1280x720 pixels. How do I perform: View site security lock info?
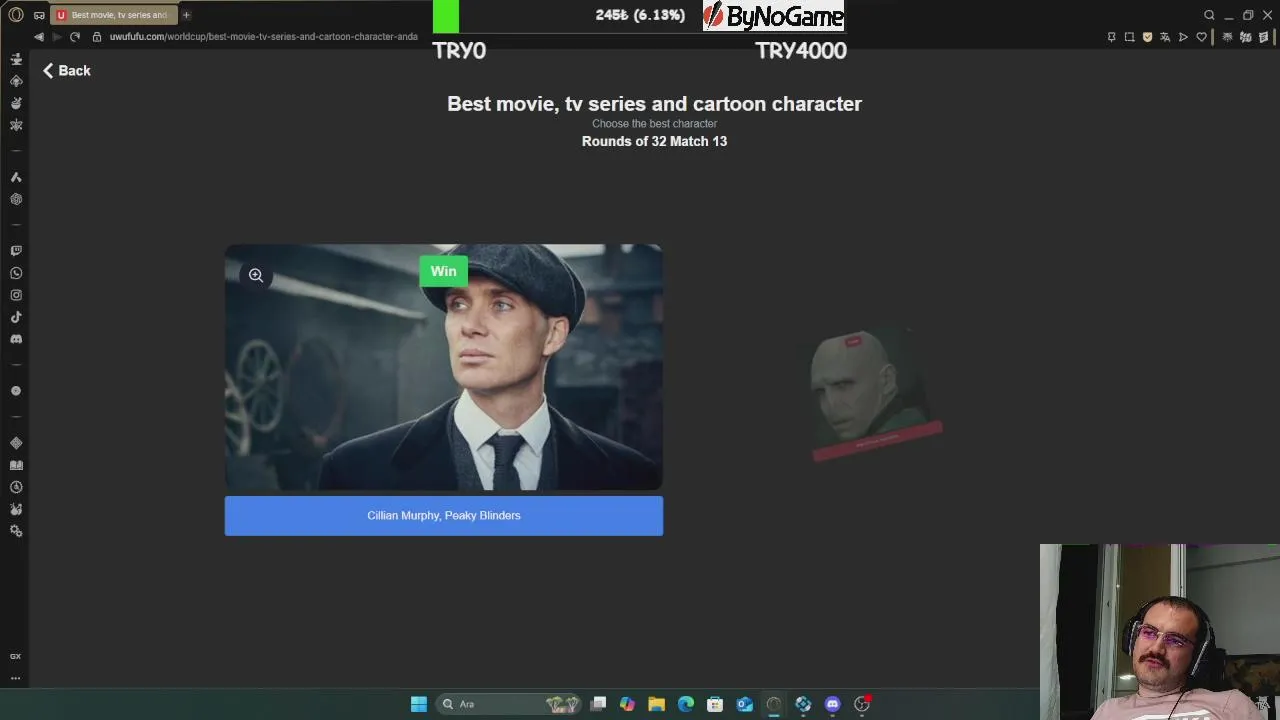pyautogui.click(x=97, y=37)
